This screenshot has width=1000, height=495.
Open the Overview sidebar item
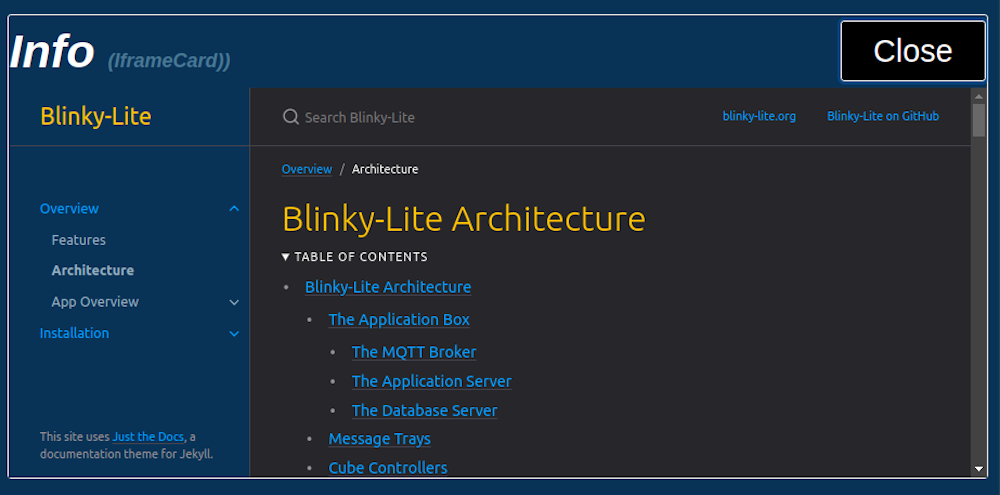pyautogui.click(x=70, y=209)
